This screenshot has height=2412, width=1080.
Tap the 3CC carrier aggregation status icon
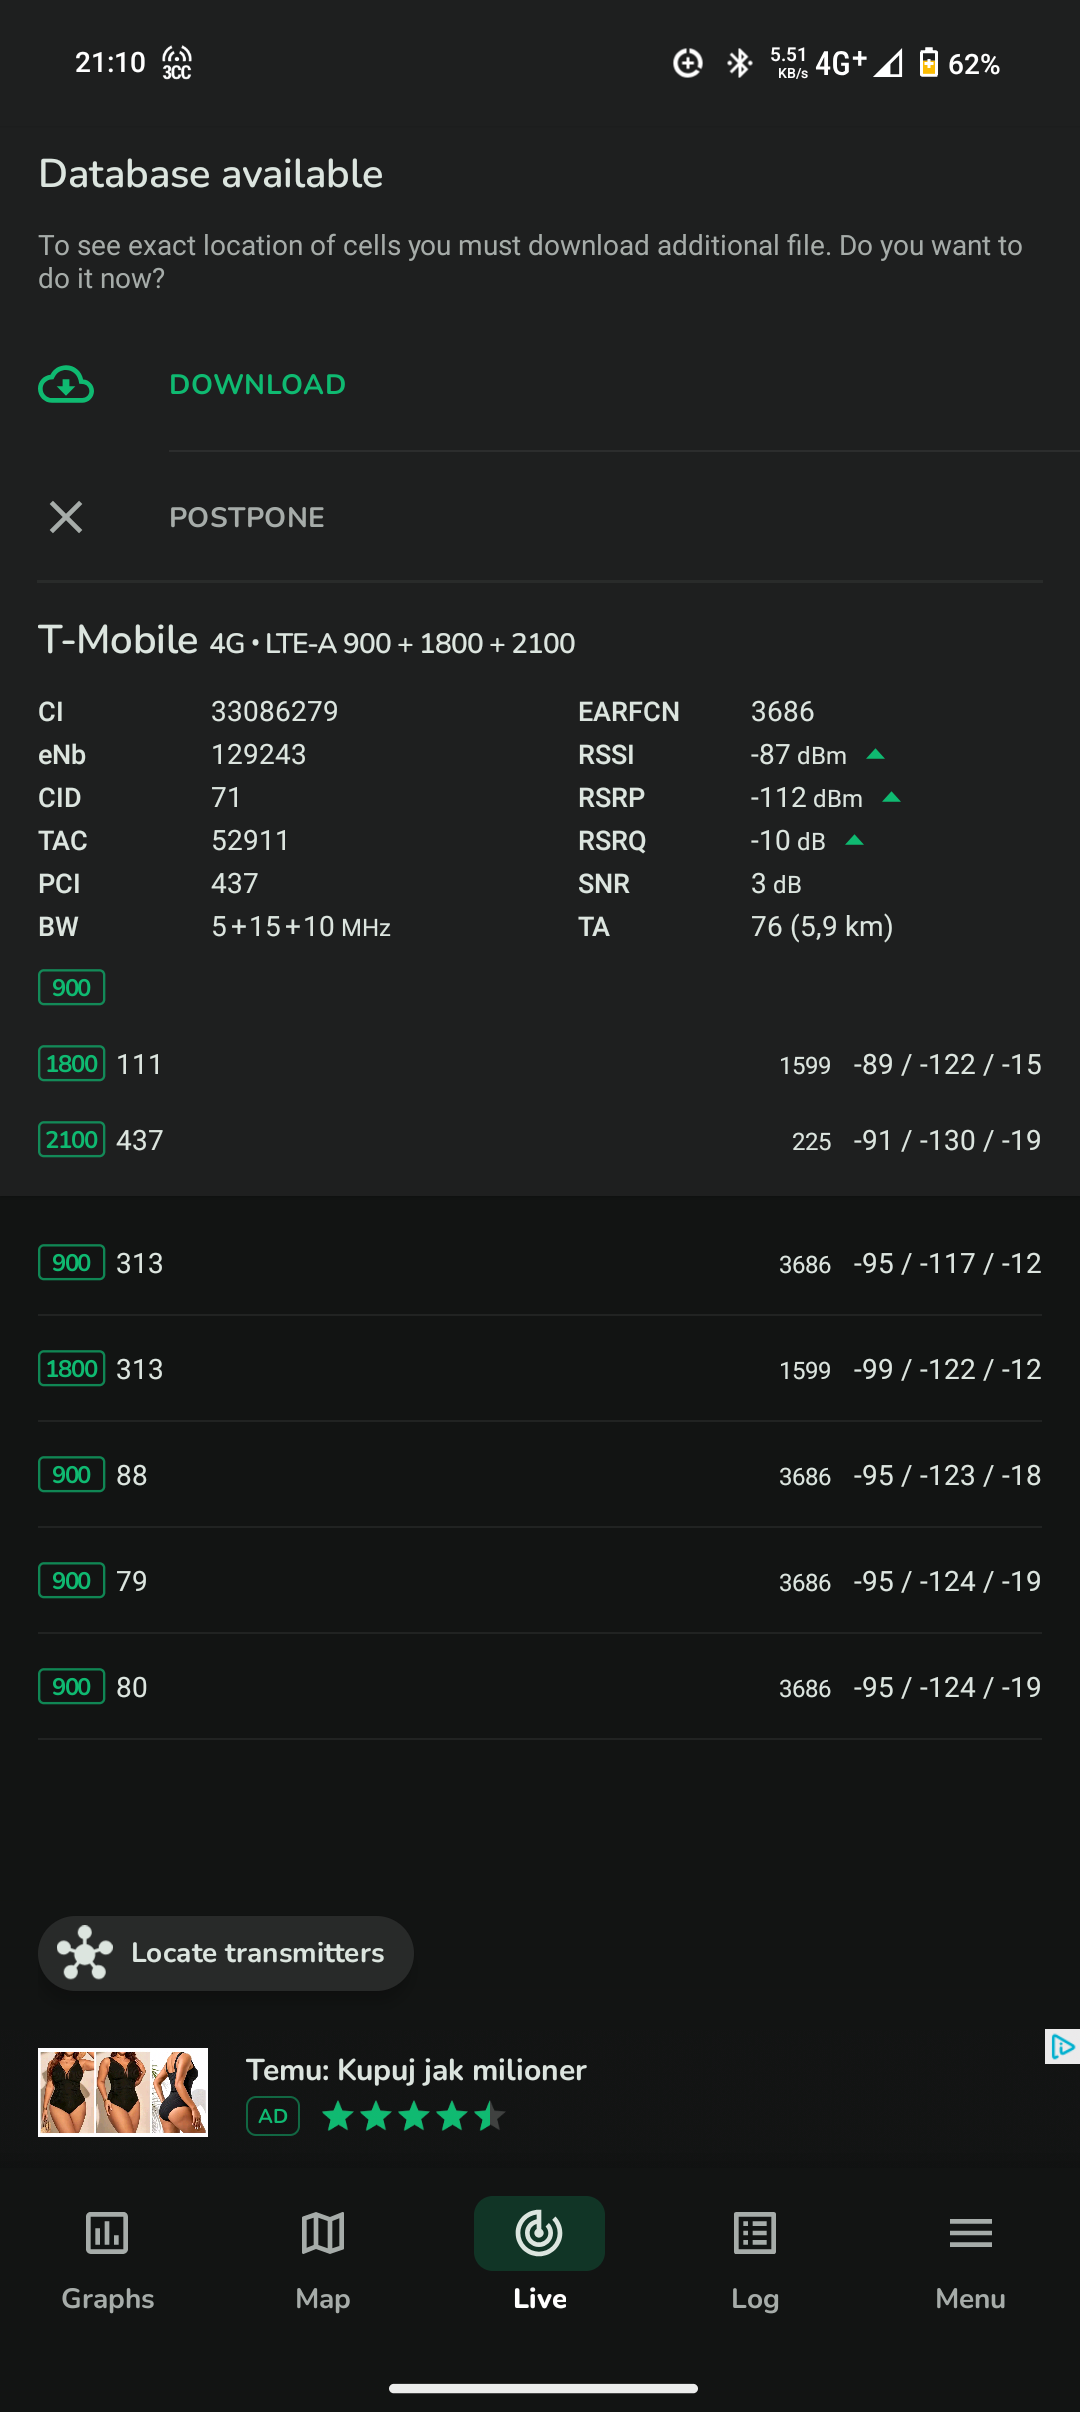point(177,63)
